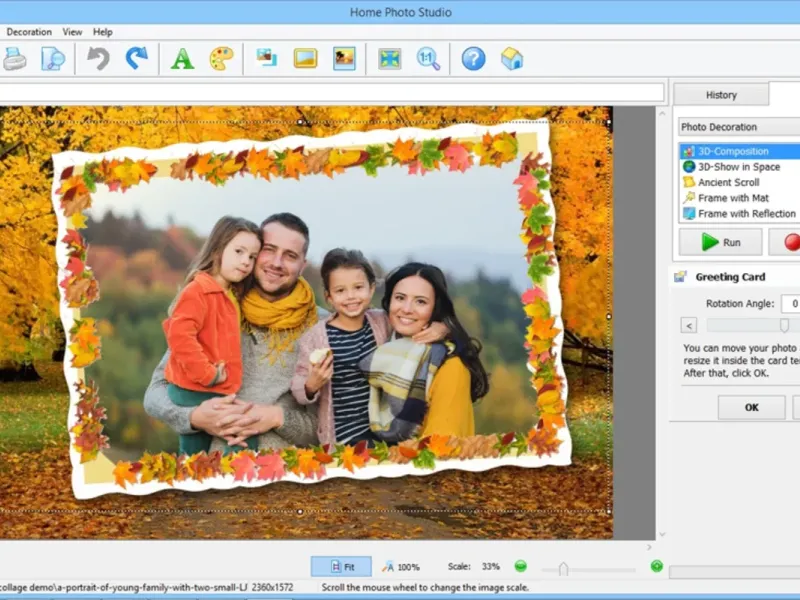Switch to 100% view mode
The height and width of the screenshot is (600, 800).
[x=401, y=566]
